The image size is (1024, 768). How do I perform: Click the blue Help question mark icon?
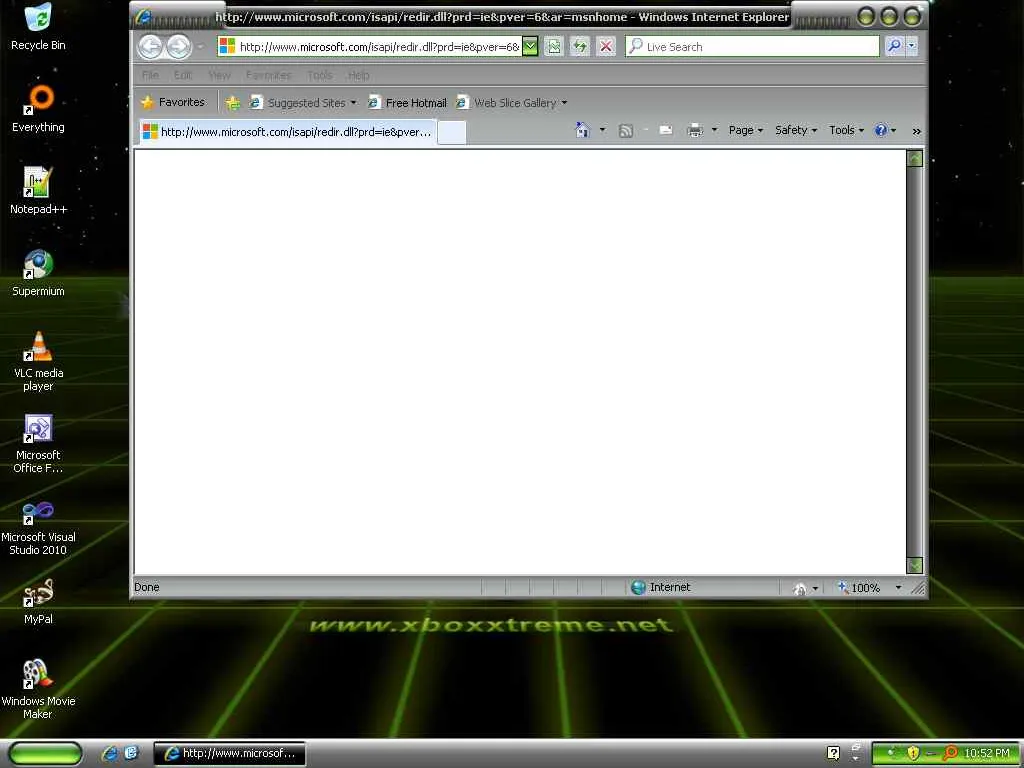881,130
